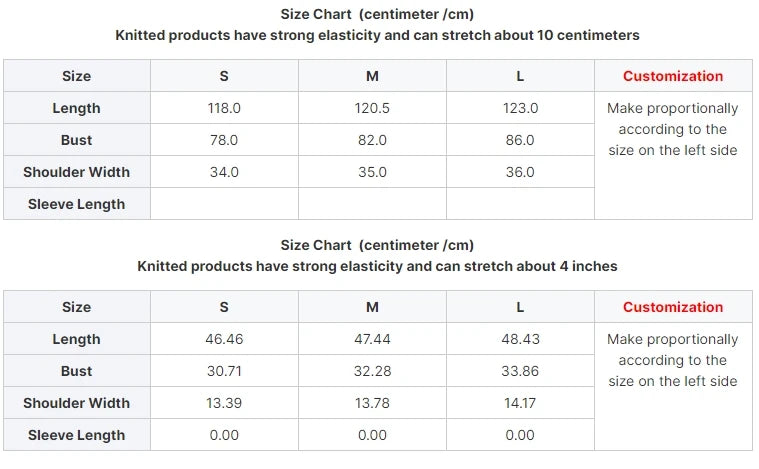Click the 123.0 length value for size L
Image resolution: width=759 pixels, height=469 pixels.
[520, 108]
